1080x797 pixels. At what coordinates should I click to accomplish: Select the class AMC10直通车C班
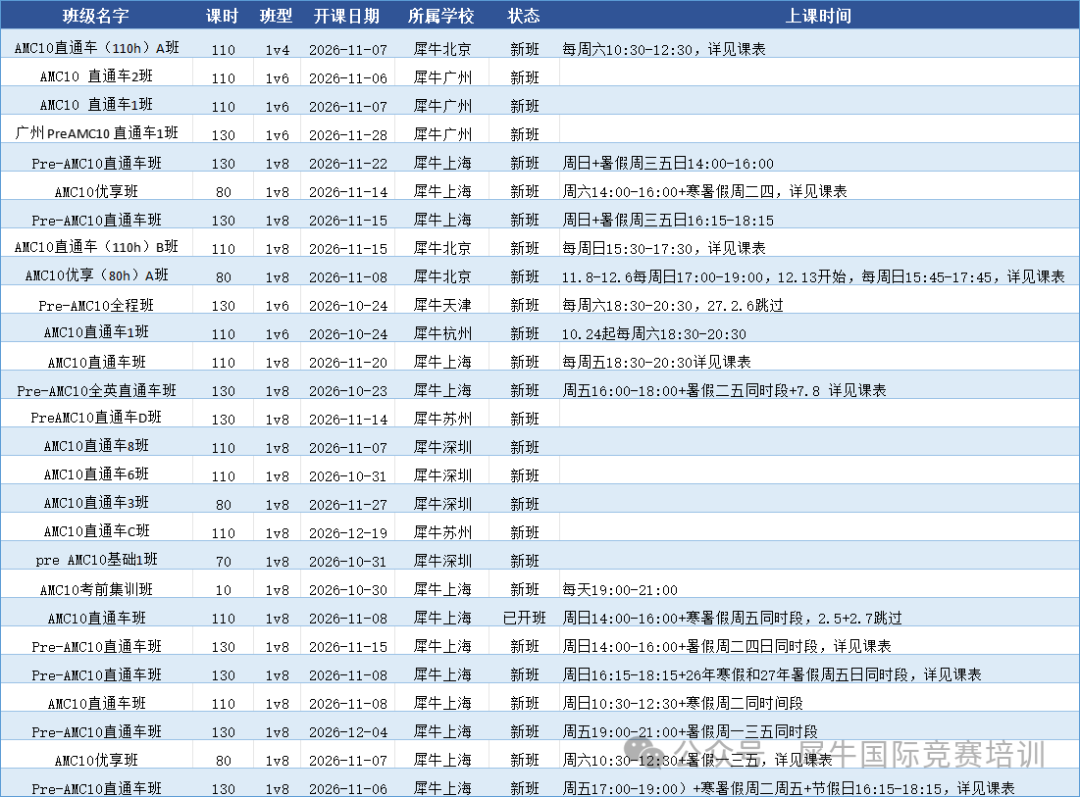[x=96, y=531]
